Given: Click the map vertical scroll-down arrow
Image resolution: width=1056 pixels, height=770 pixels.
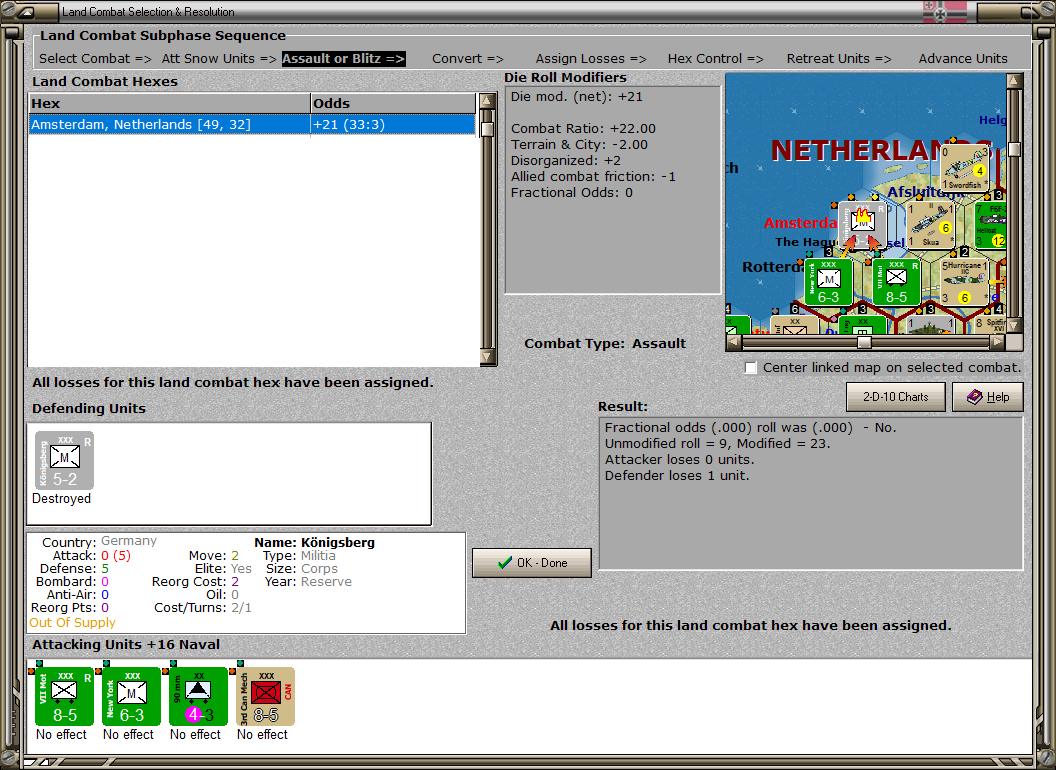Looking at the screenshot, I should coord(1014,325).
